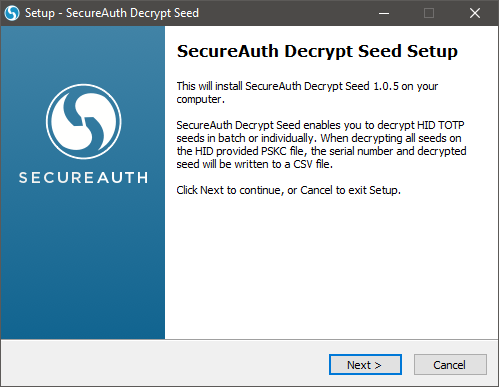Viewport: 499px width, 387px height.
Task: Click the SecureAuth icon in the title bar
Action: tap(12, 13)
